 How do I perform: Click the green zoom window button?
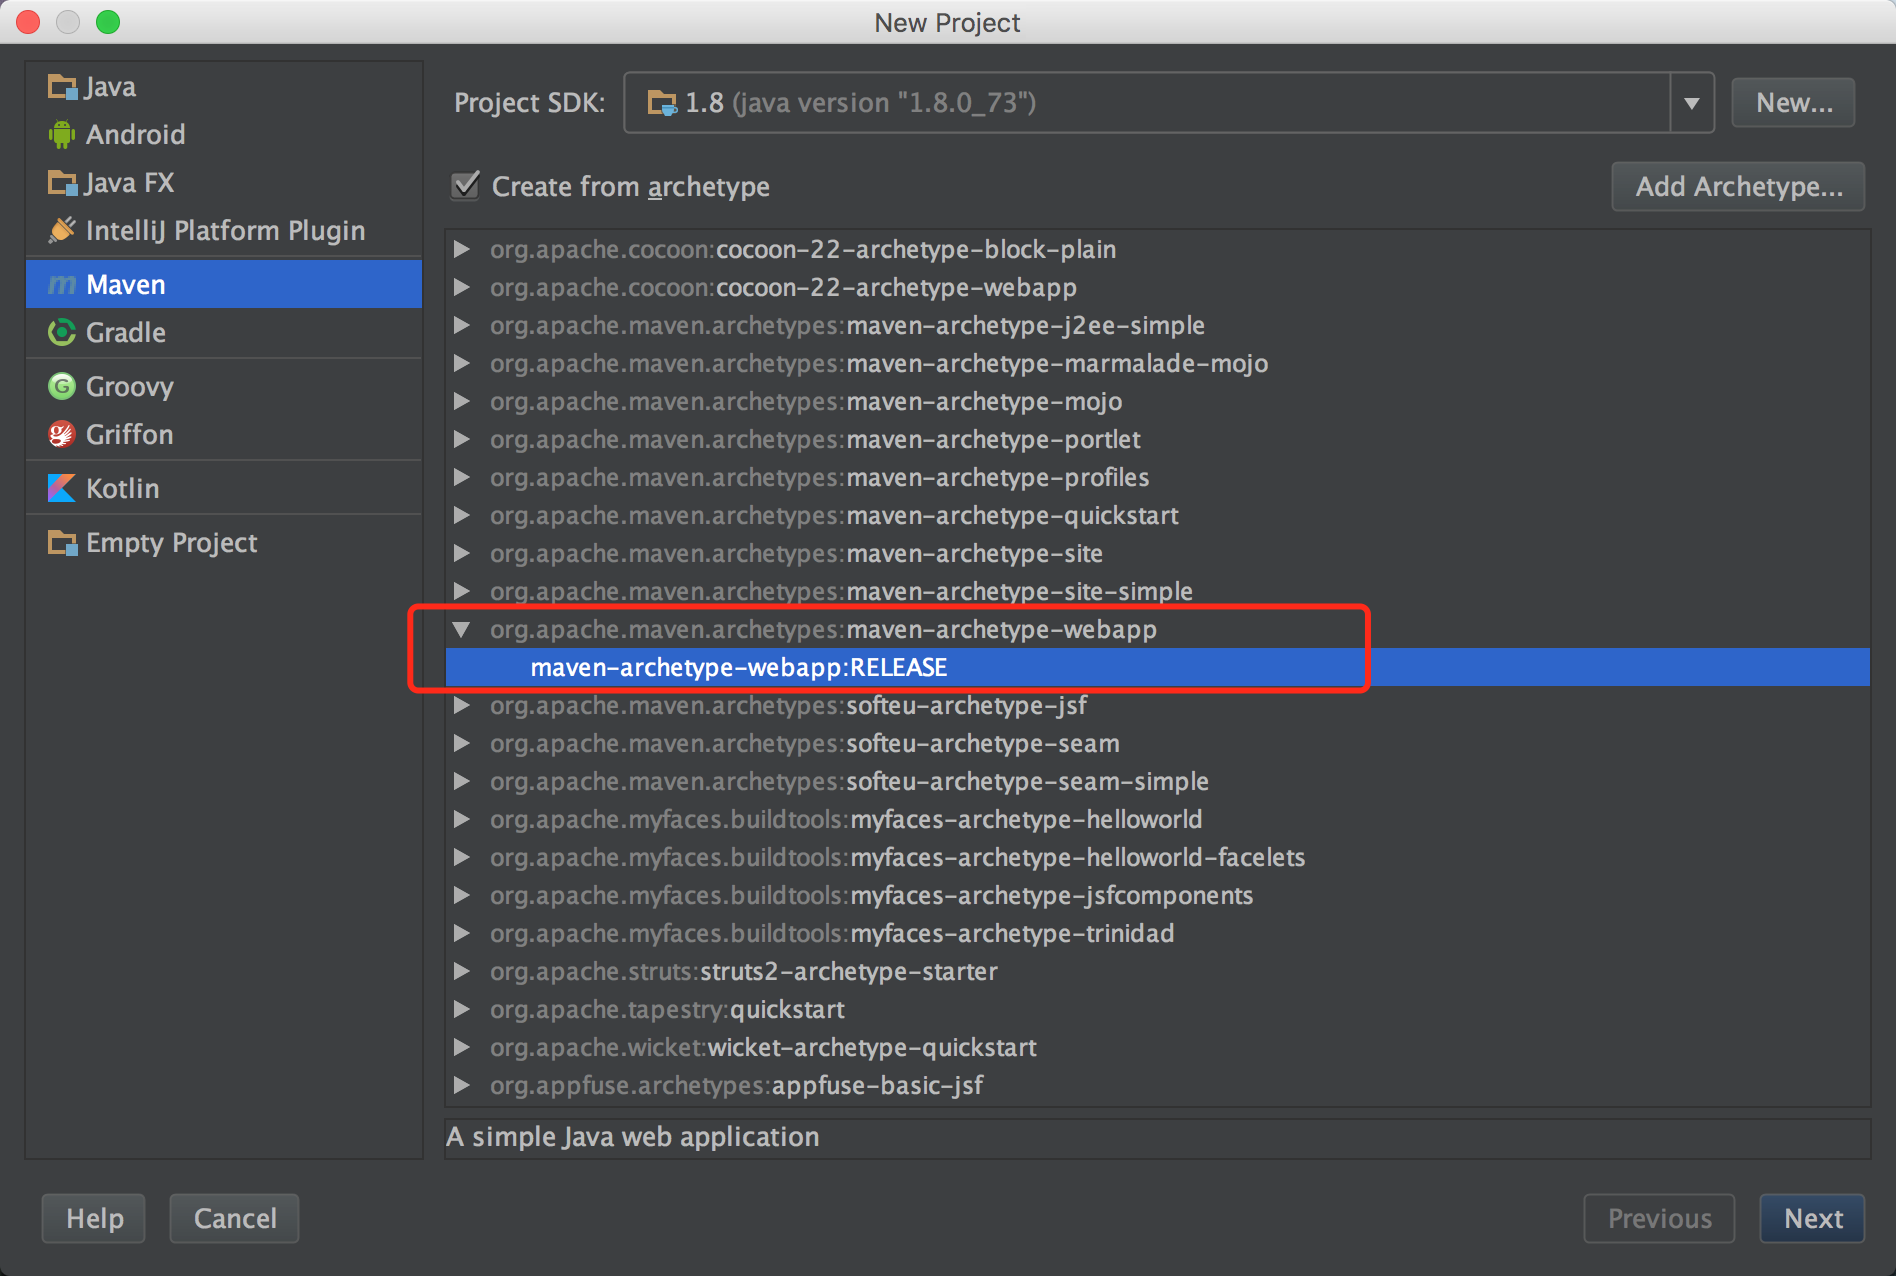108,22
